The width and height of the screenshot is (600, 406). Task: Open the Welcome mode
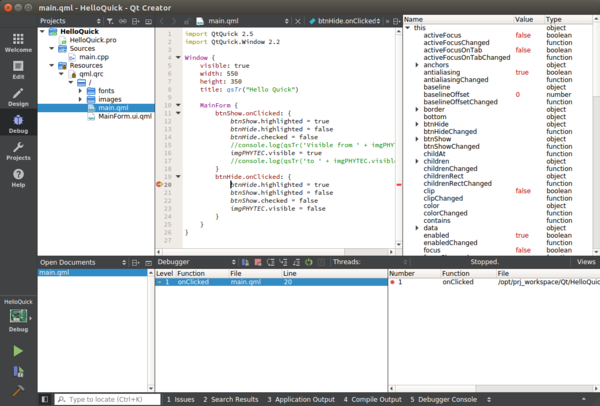pyautogui.click(x=18, y=42)
